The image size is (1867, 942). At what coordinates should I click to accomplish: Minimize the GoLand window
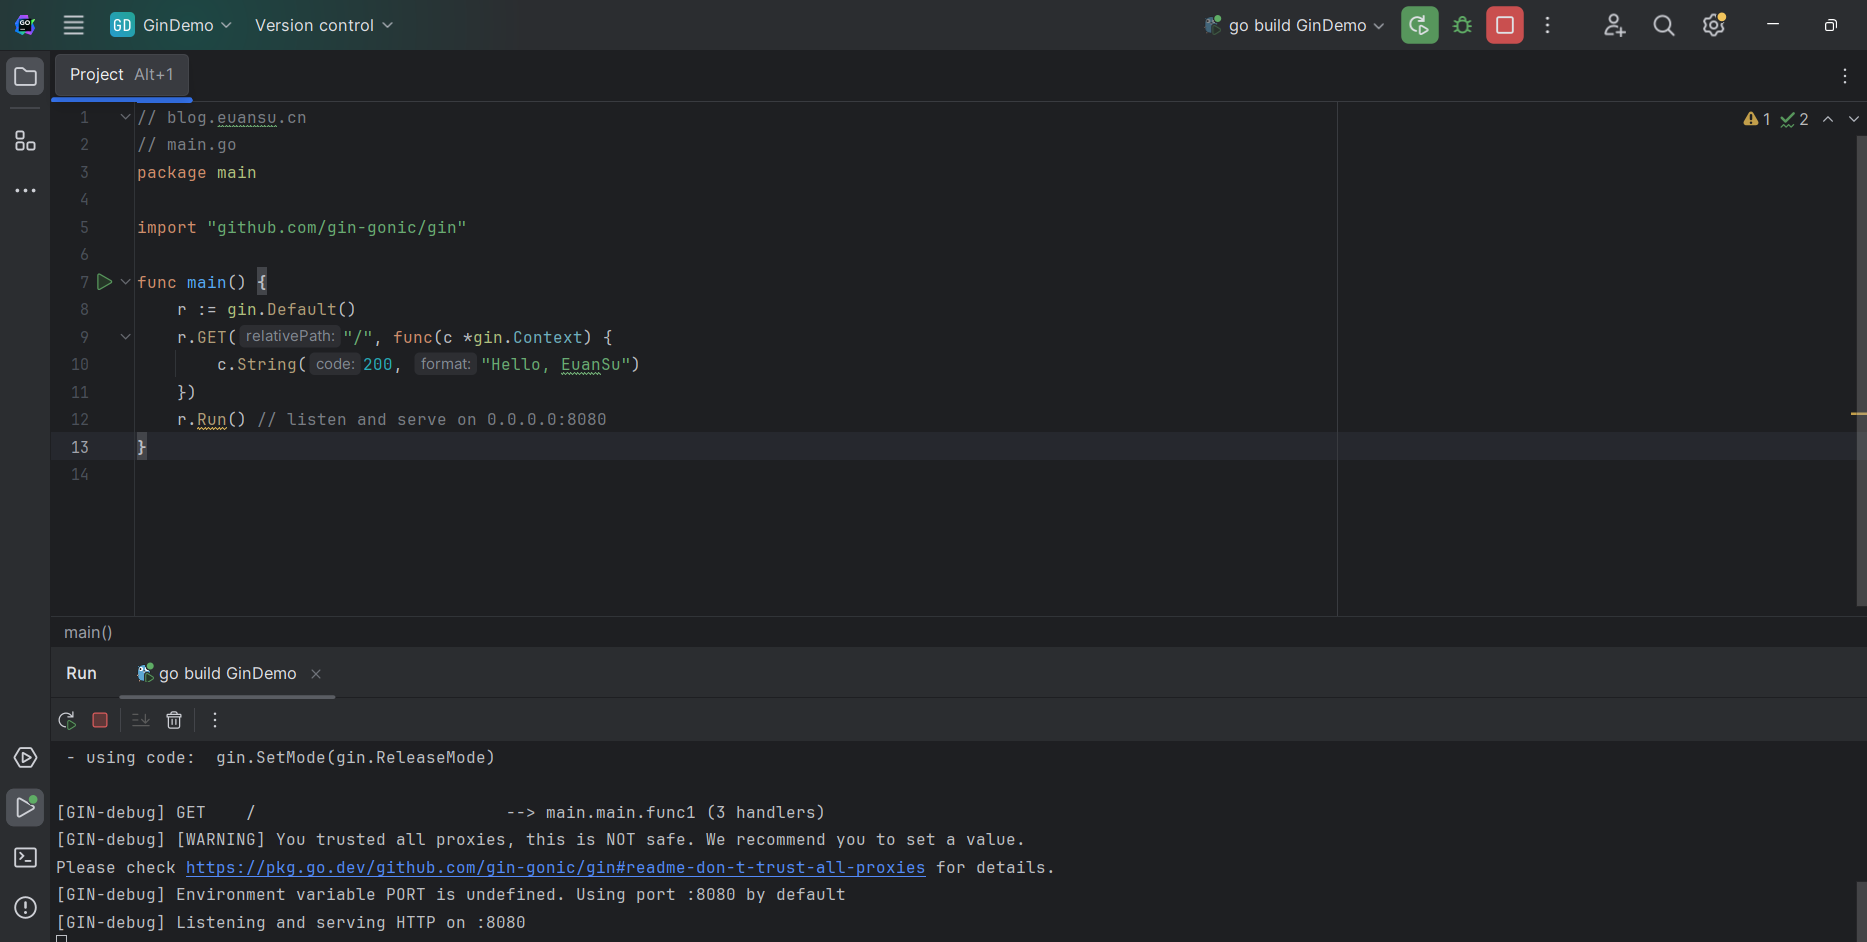click(1772, 25)
